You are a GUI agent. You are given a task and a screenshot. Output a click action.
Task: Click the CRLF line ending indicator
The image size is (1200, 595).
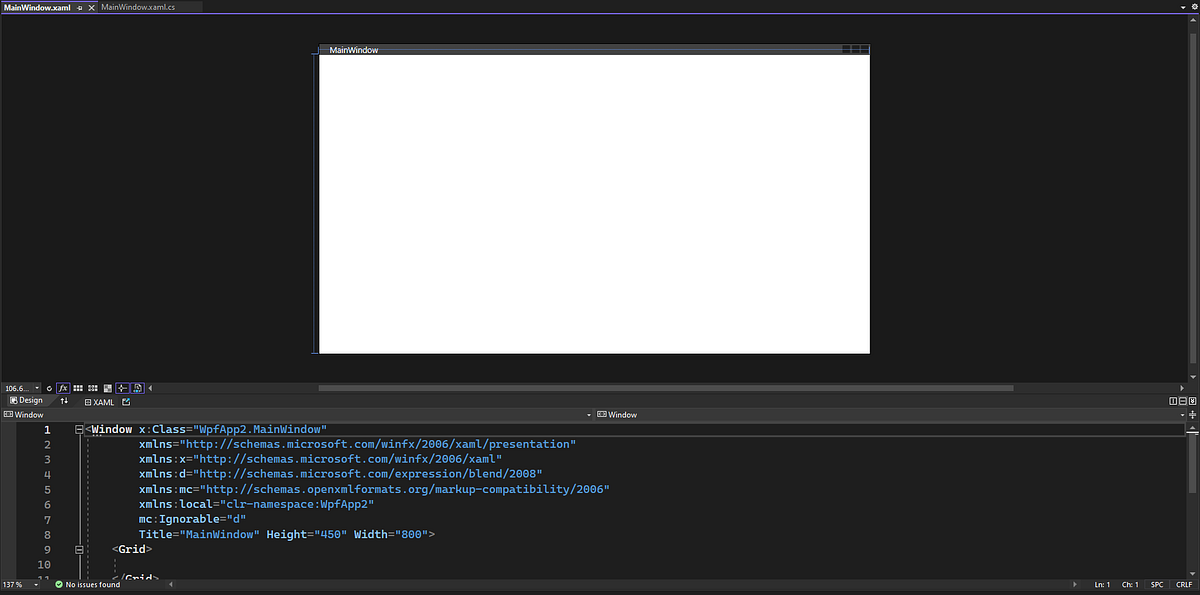click(x=1184, y=585)
